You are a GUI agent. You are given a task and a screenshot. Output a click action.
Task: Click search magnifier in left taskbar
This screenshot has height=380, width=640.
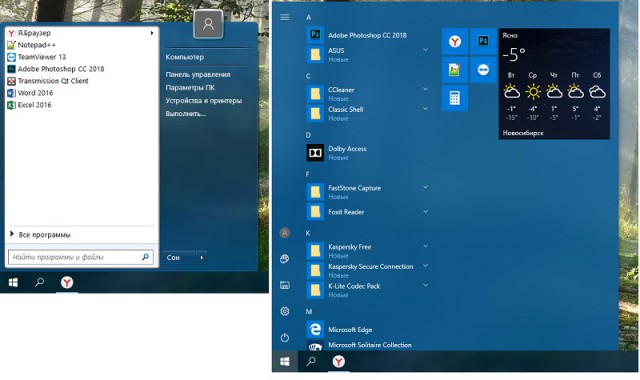pos(39,282)
